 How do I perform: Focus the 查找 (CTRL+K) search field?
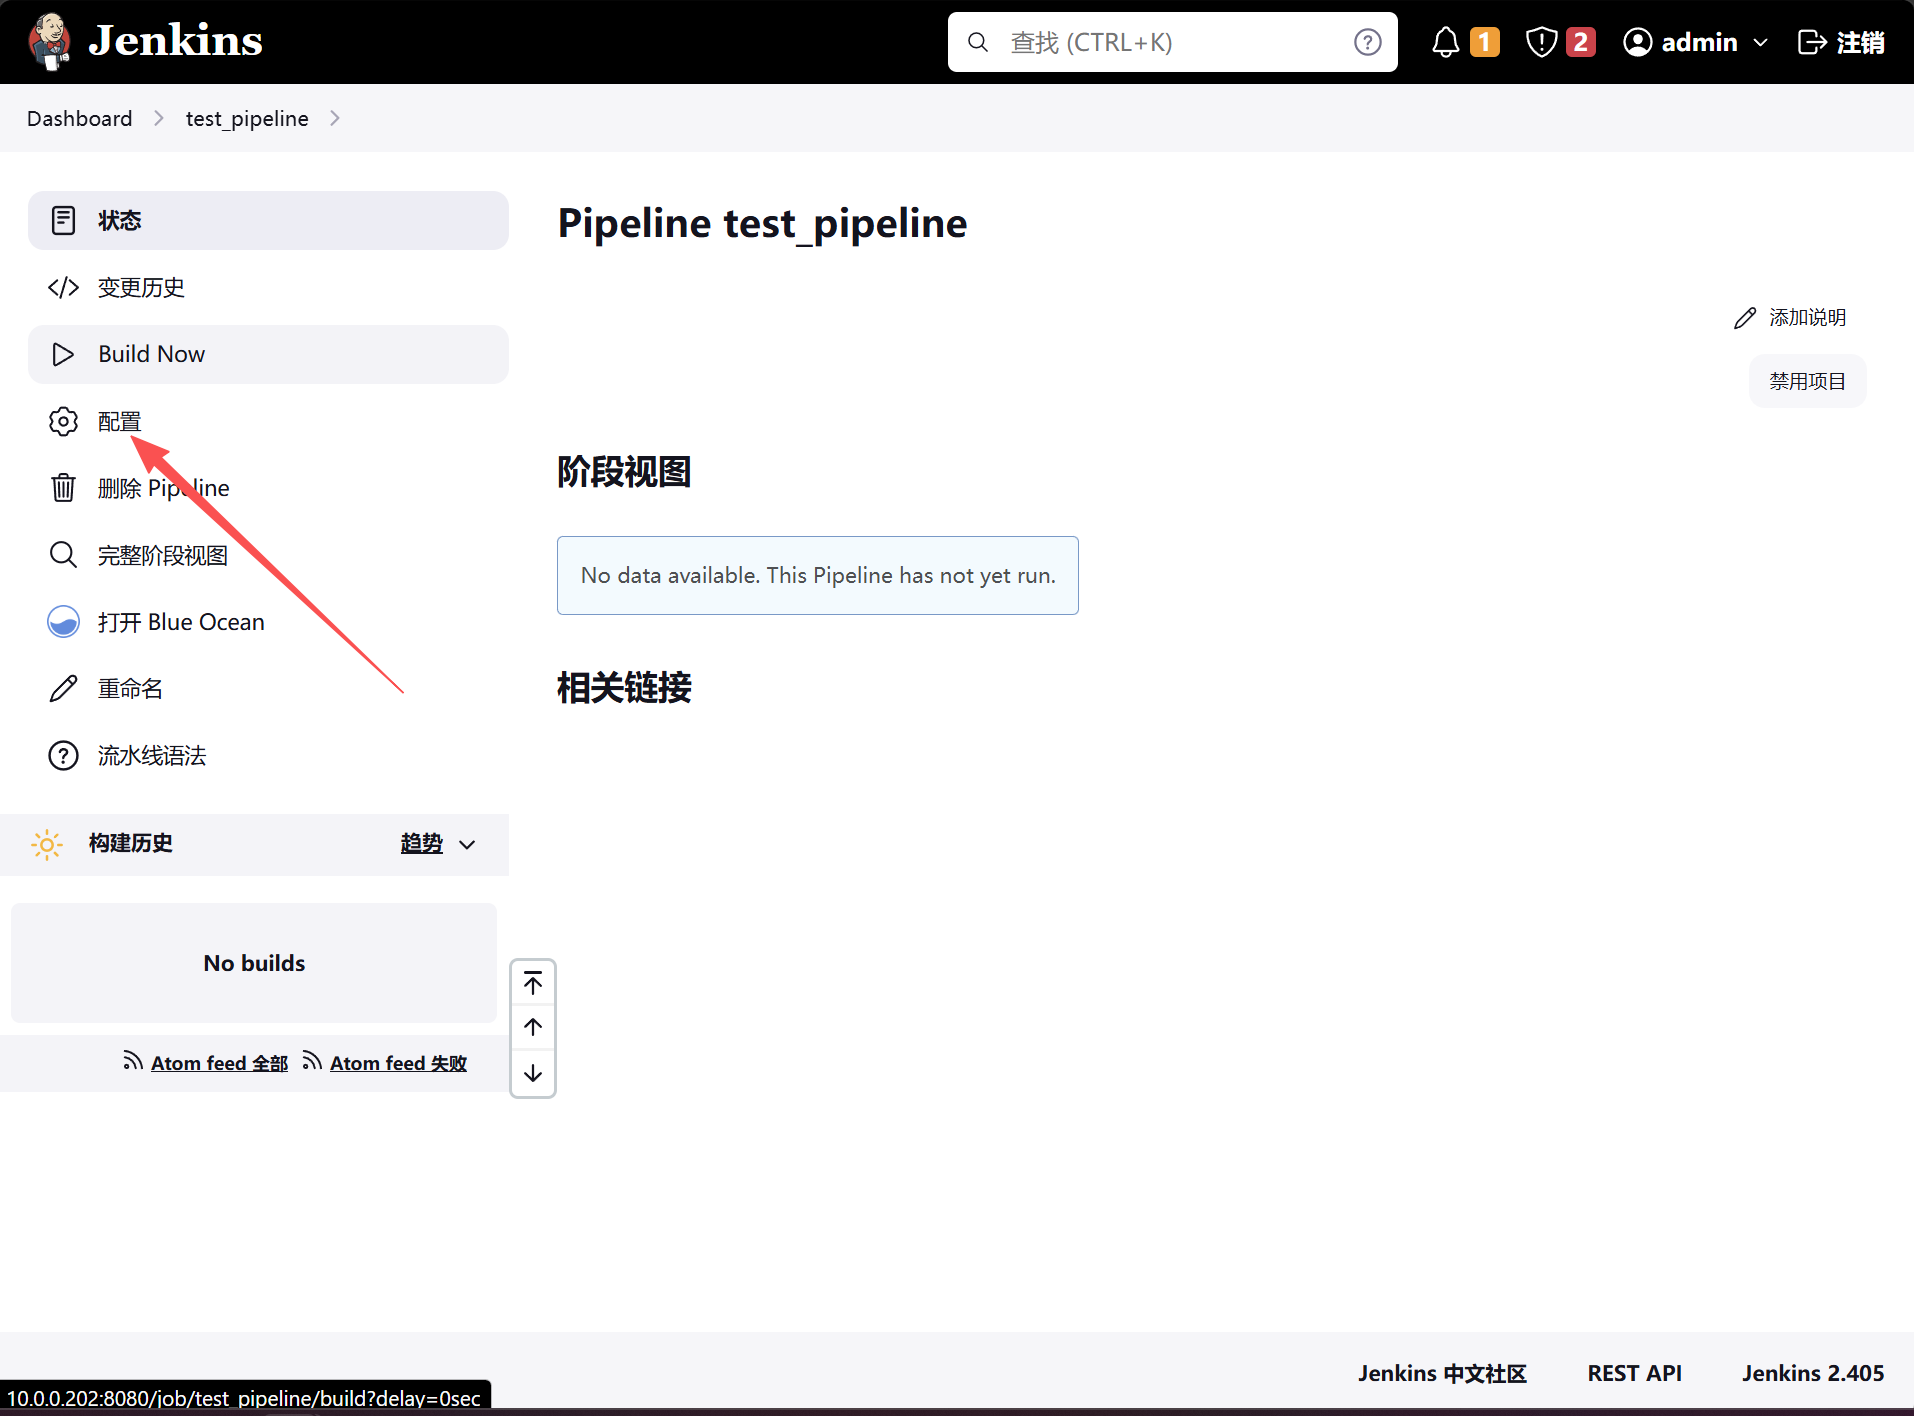pyautogui.click(x=1172, y=42)
